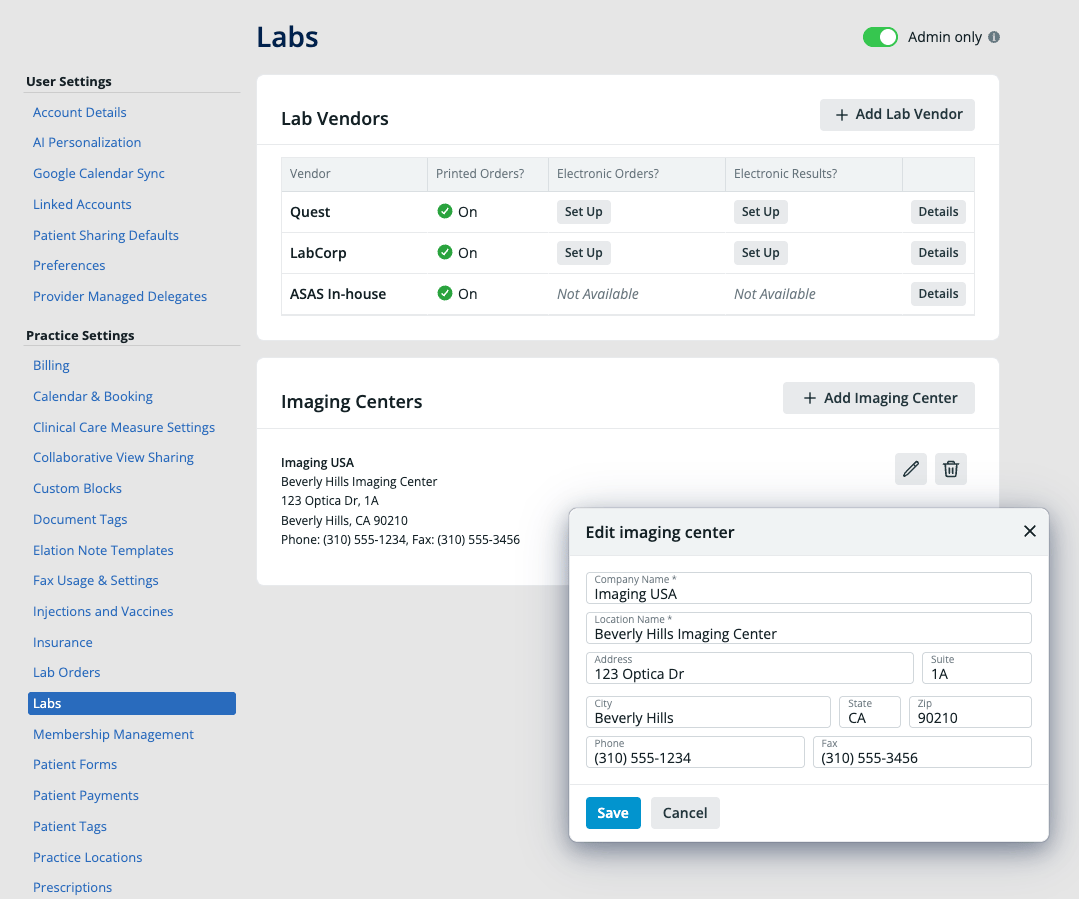Open Provider Managed Delegates
Image resolution: width=1079 pixels, height=899 pixels.
(120, 297)
